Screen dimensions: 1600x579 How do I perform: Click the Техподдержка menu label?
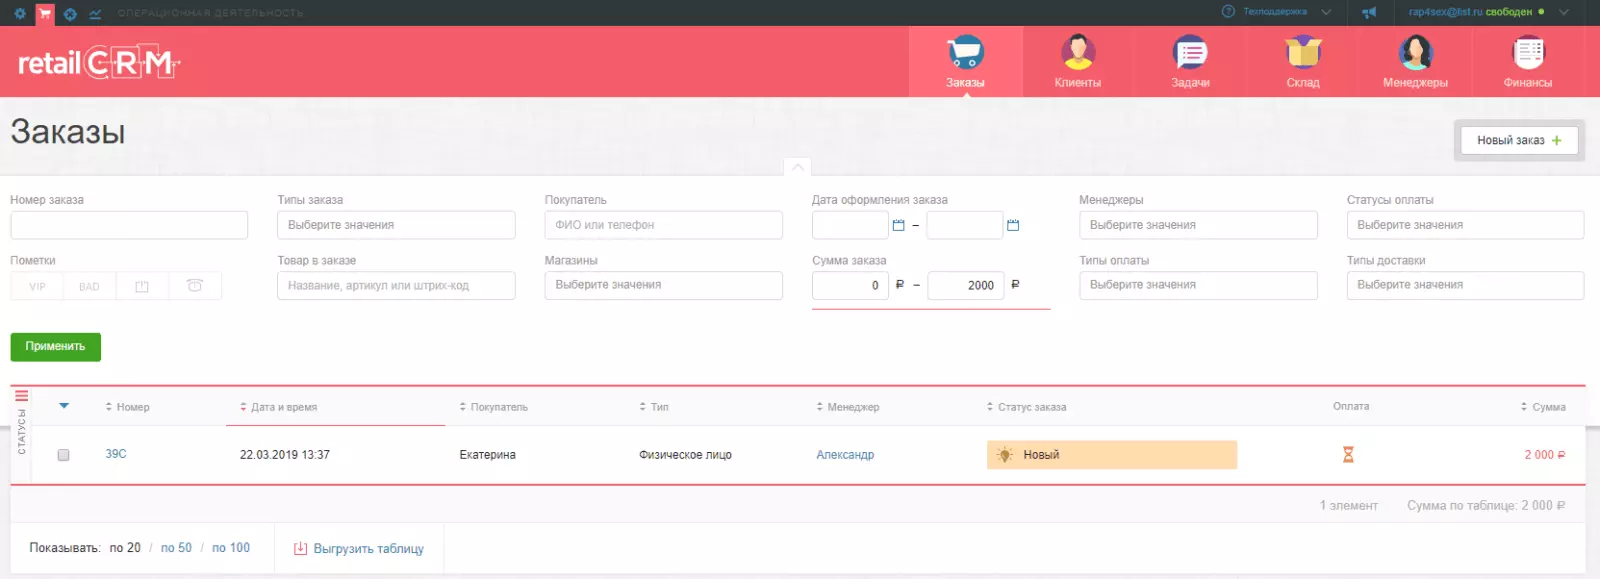tap(1275, 12)
